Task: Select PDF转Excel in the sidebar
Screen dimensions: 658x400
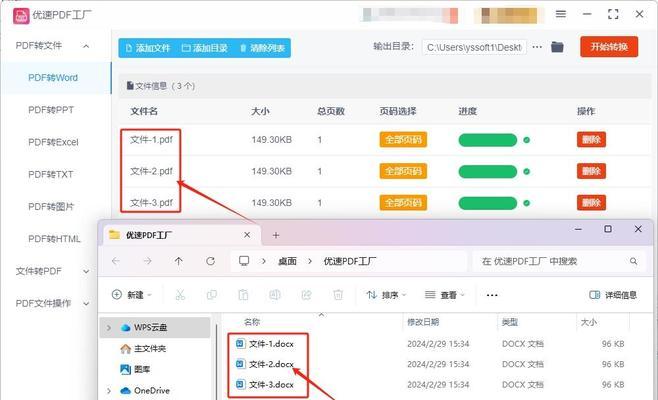Action: coord(53,142)
